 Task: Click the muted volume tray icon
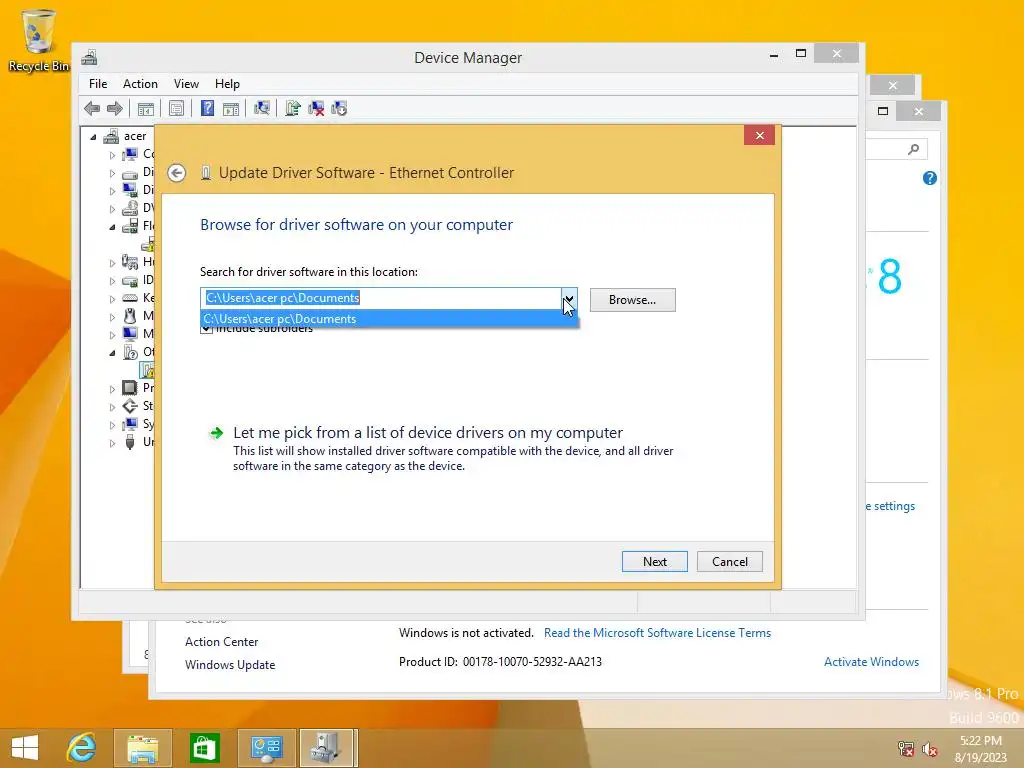pos(930,748)
